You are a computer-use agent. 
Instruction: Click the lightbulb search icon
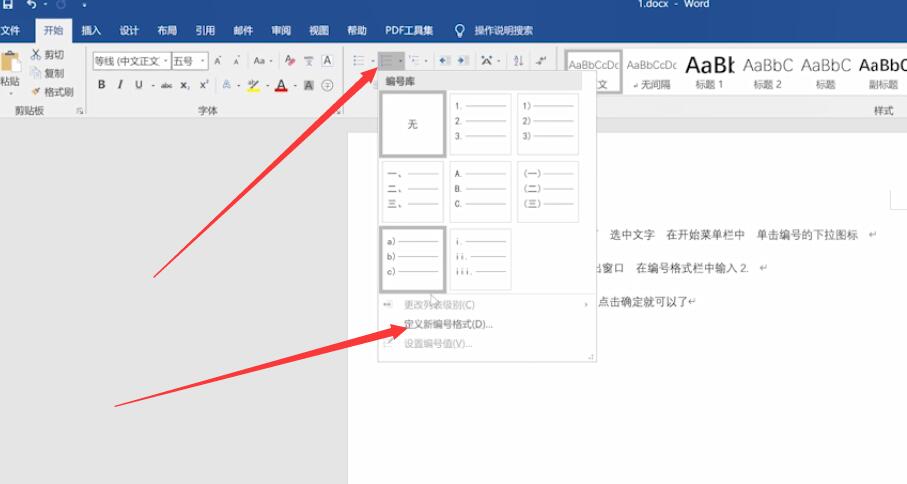coord(460,31)
